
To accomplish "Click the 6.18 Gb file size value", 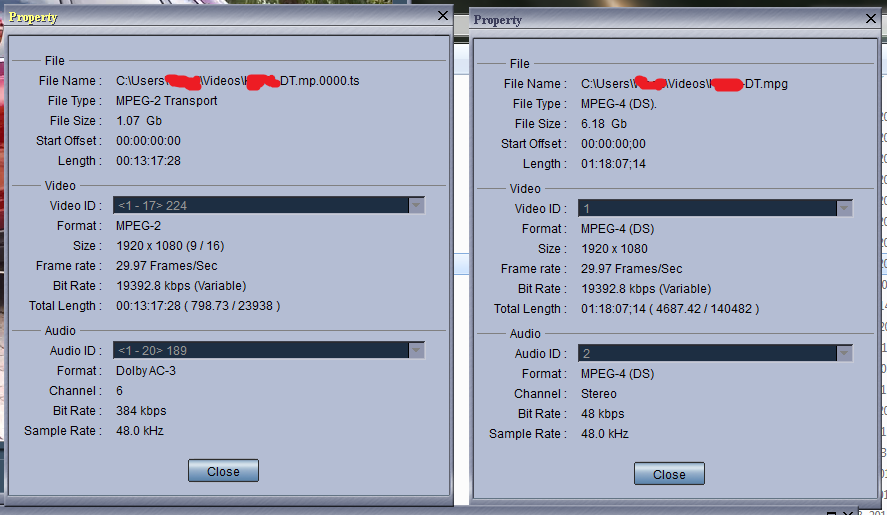I will tap(604, 123).
